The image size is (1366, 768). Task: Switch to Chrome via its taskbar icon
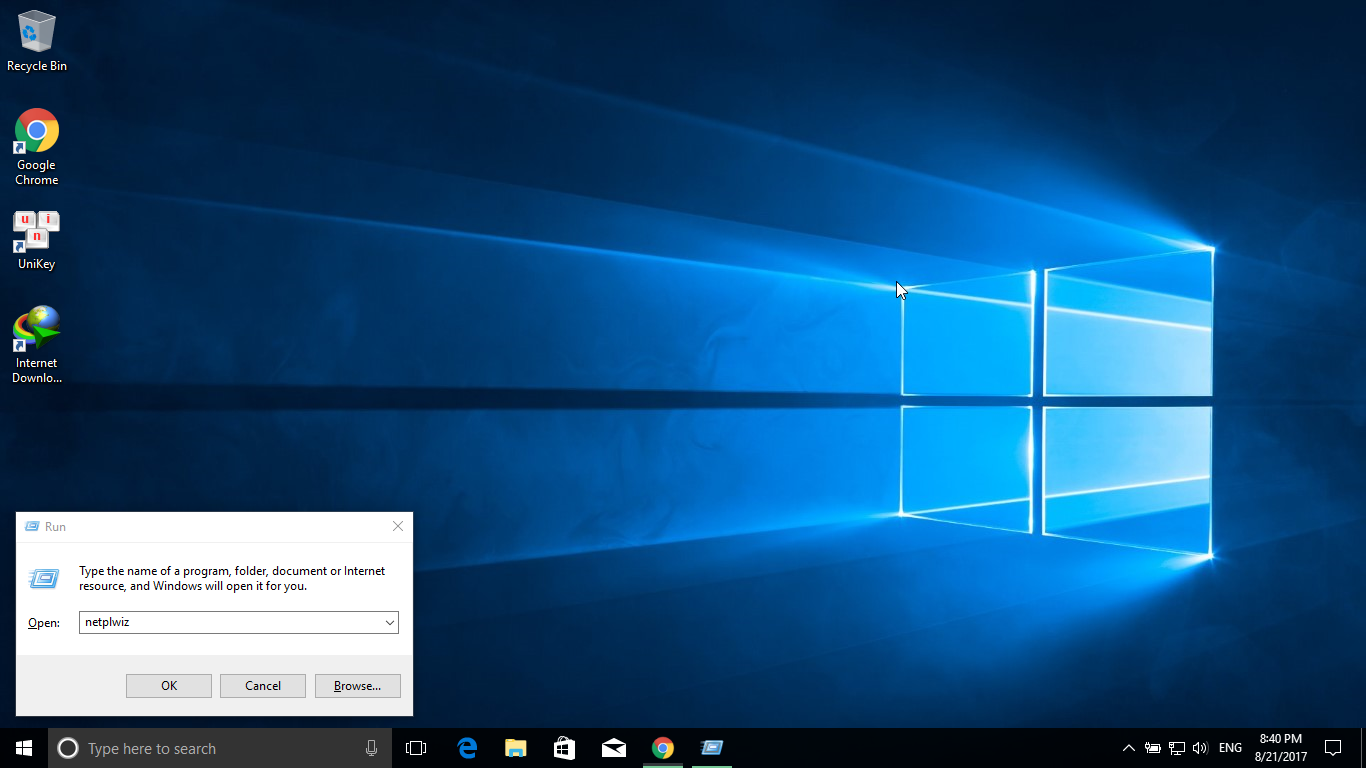[662, 748]
